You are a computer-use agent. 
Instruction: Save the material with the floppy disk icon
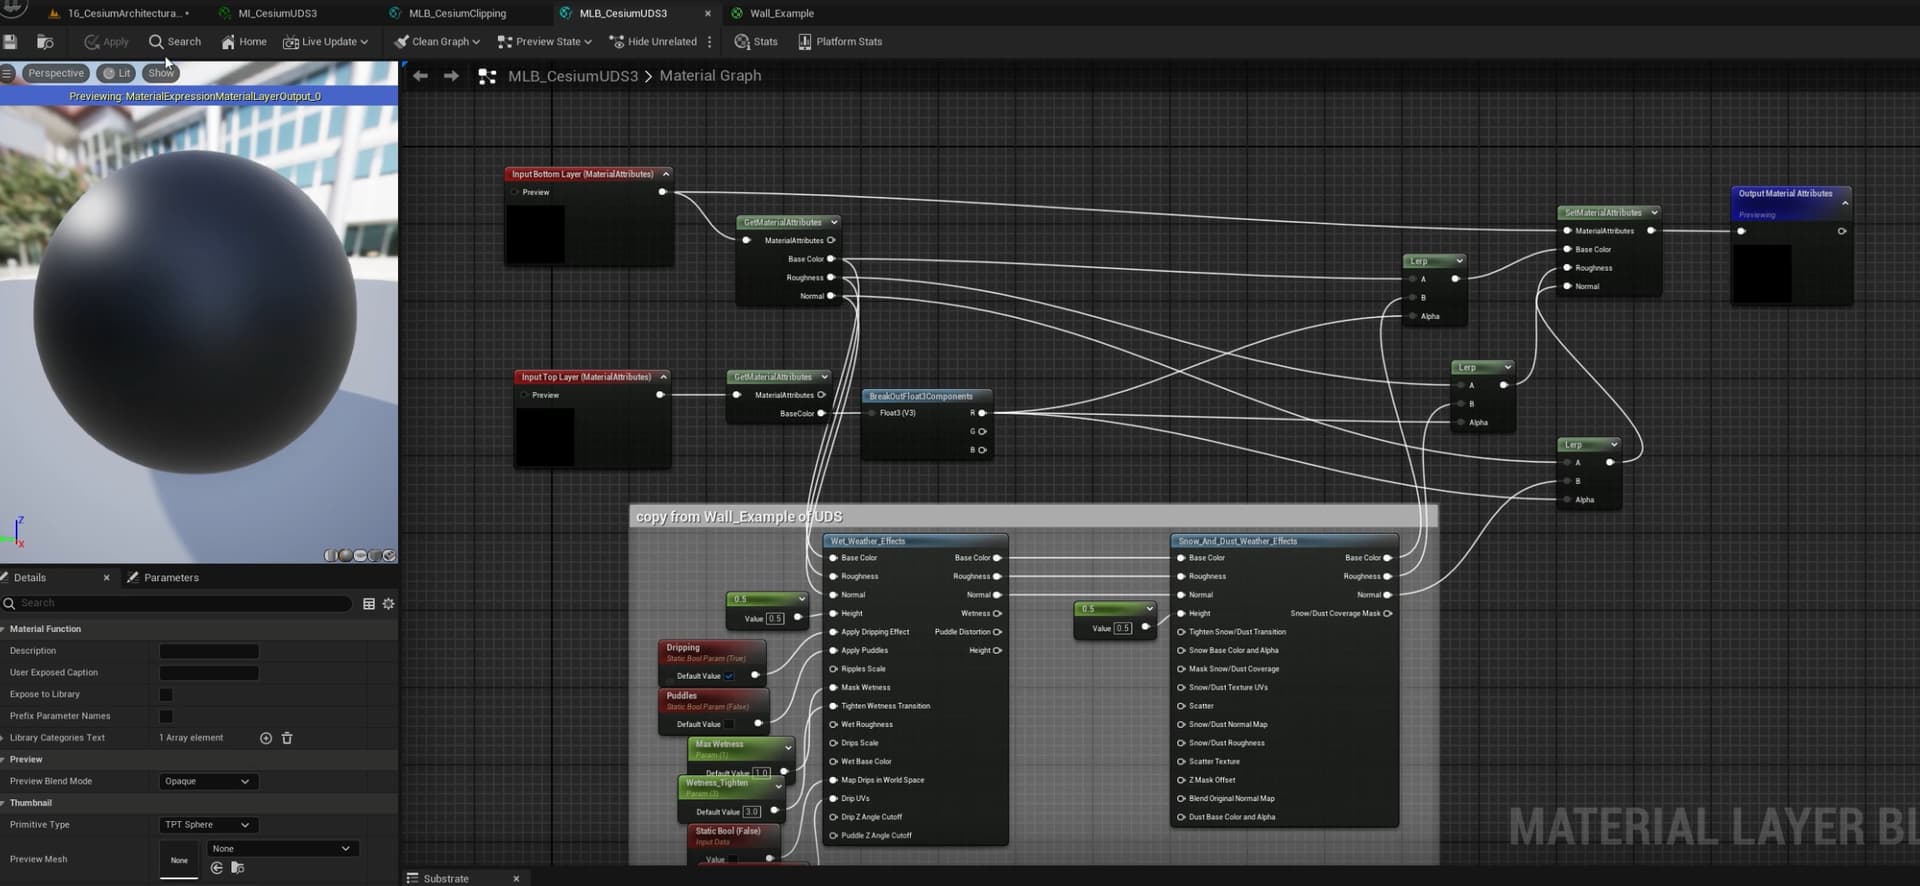point(10,42)
